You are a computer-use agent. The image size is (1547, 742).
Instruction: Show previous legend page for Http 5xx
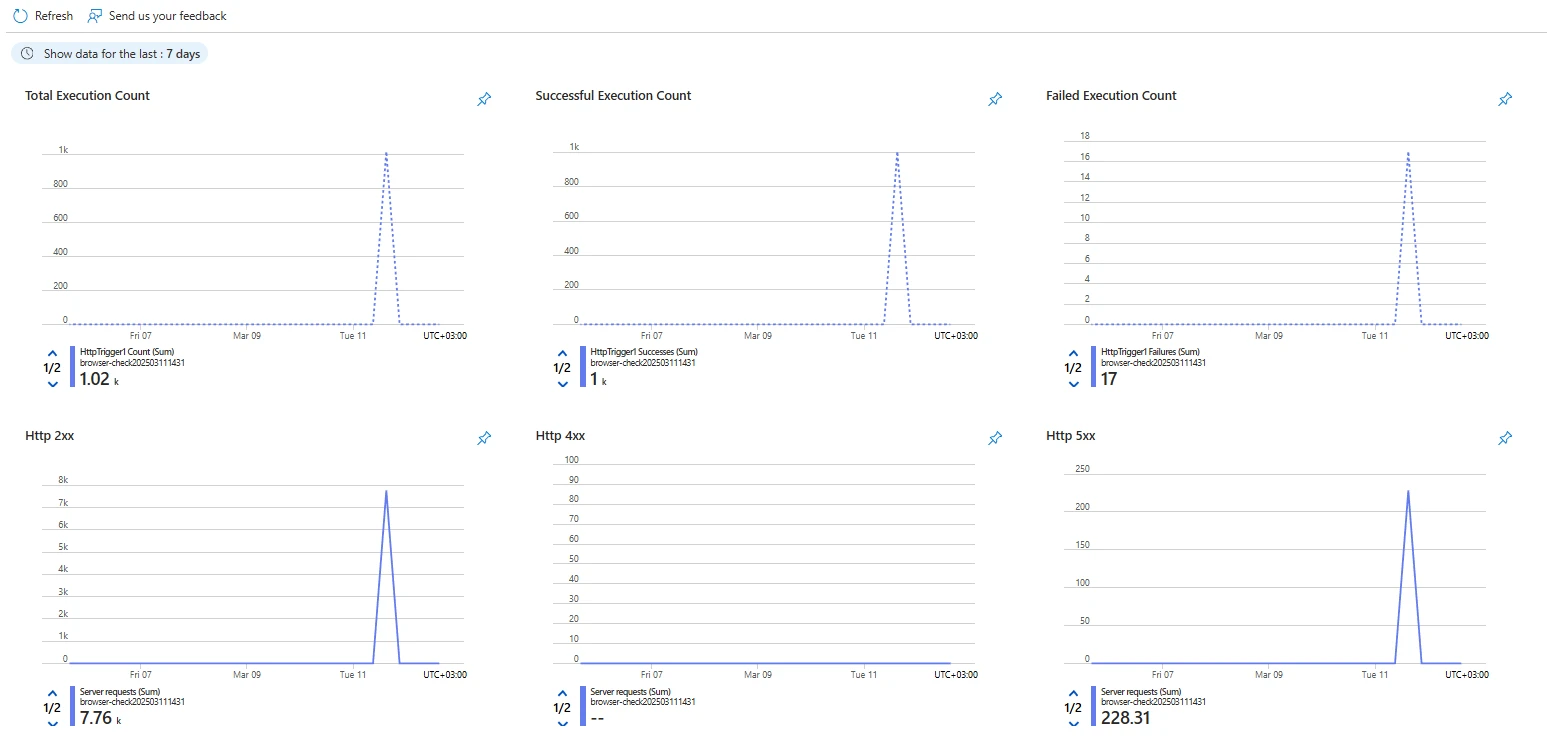pyautogui.click(x=1073, y=692)
